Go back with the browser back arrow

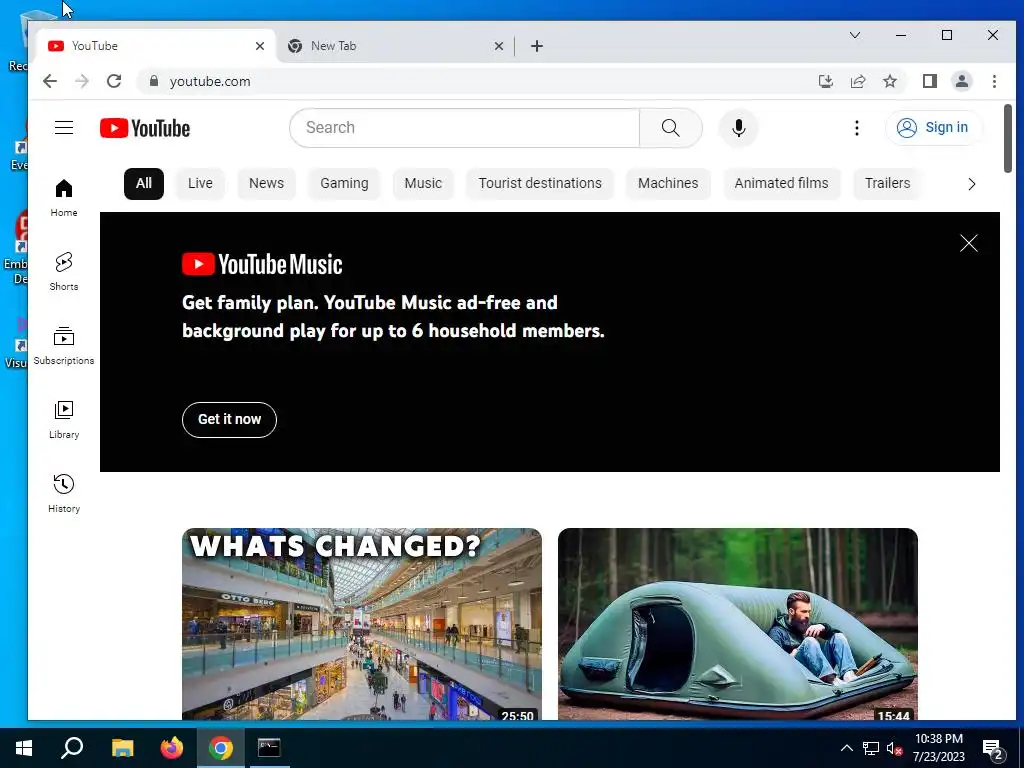50,81
